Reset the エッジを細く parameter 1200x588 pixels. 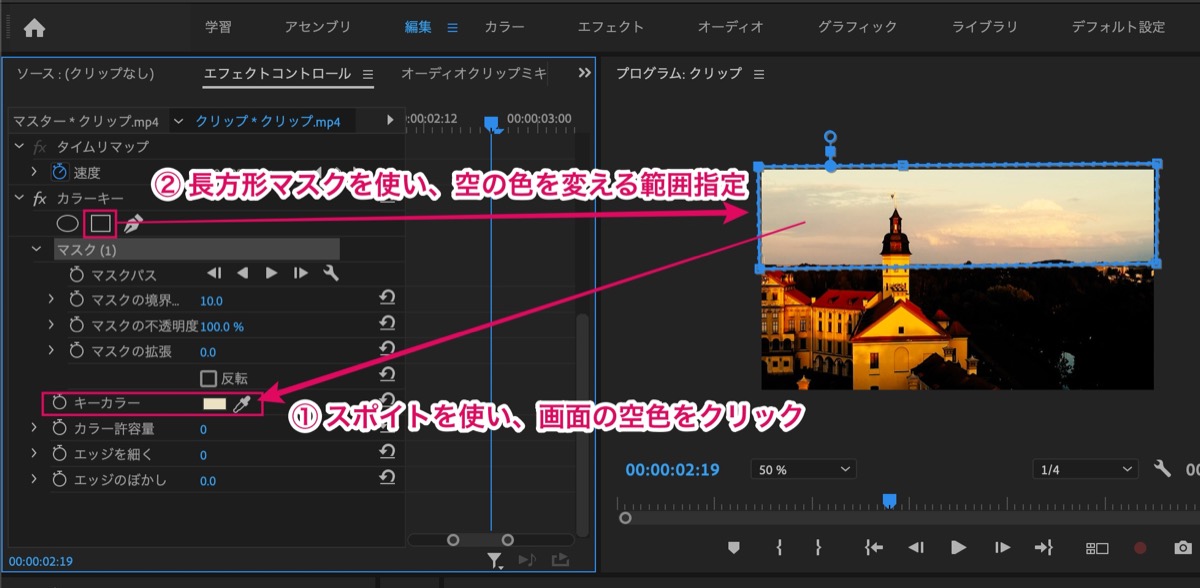[386, 454]
